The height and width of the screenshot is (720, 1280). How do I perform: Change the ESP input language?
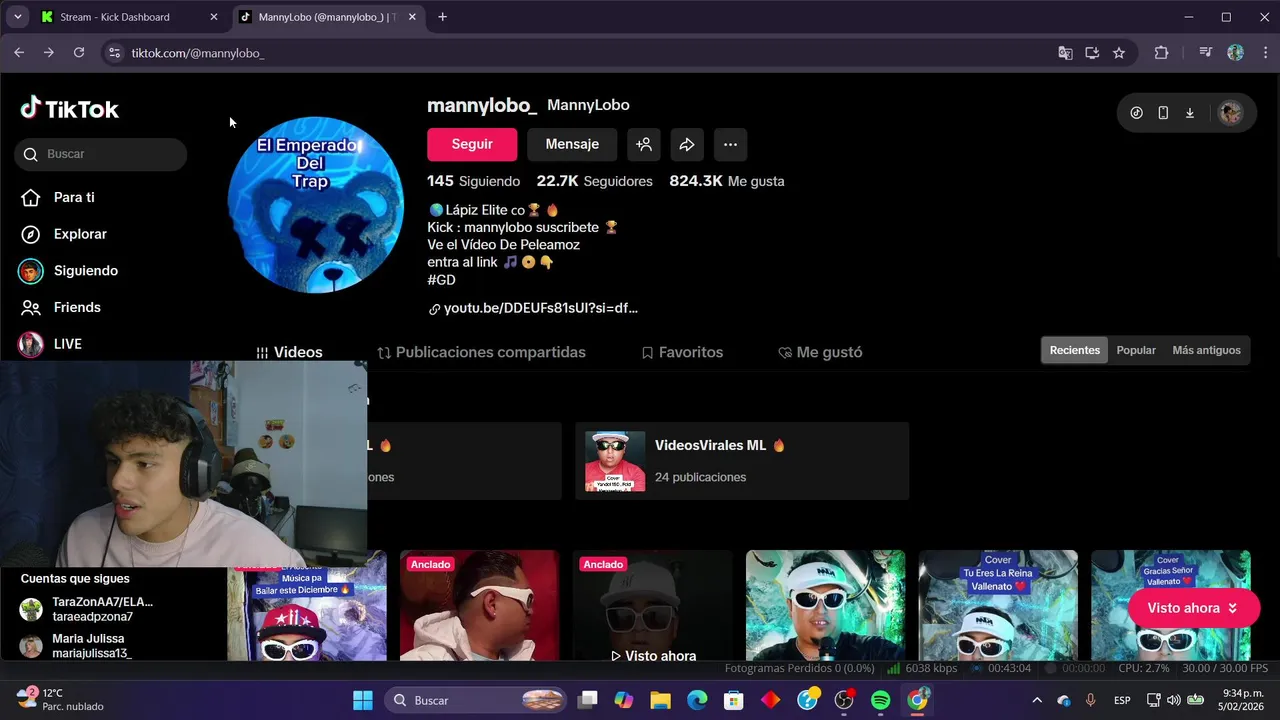pyautogui.click(x=1122, y=700)
